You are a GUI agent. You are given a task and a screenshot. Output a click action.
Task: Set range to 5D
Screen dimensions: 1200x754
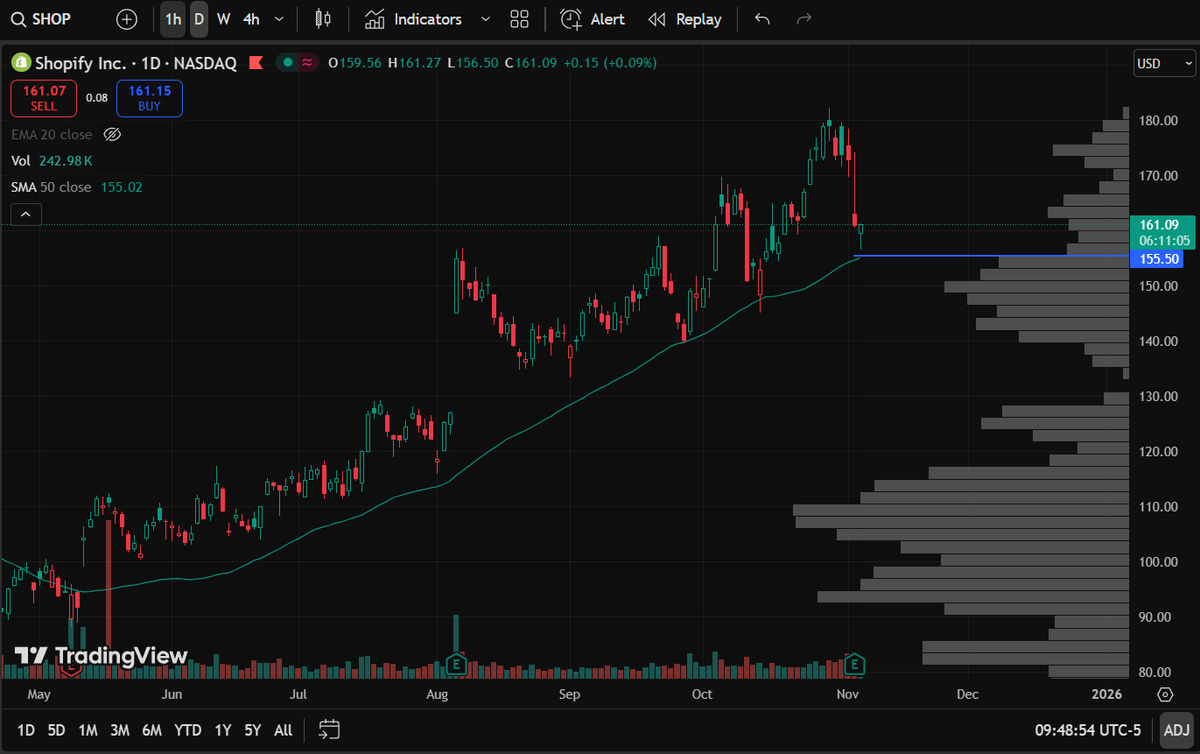[x=57, y=730]
